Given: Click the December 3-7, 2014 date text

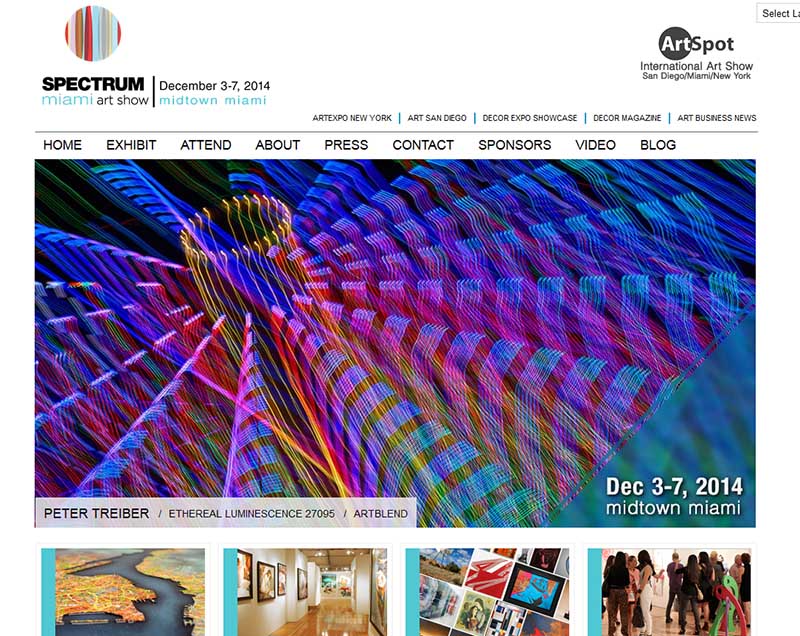Looking at the screenshot, I should coord(214,86).
